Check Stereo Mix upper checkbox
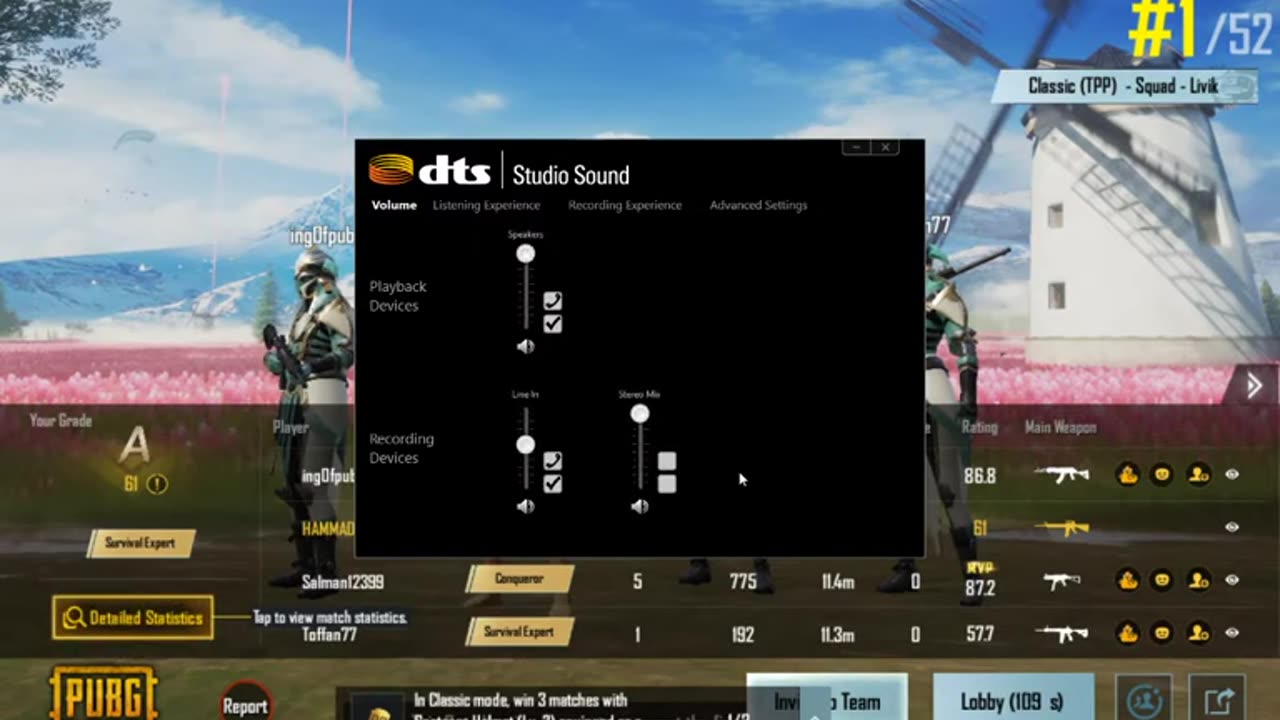Screen dimensions: 1280x720 point(667,461)
